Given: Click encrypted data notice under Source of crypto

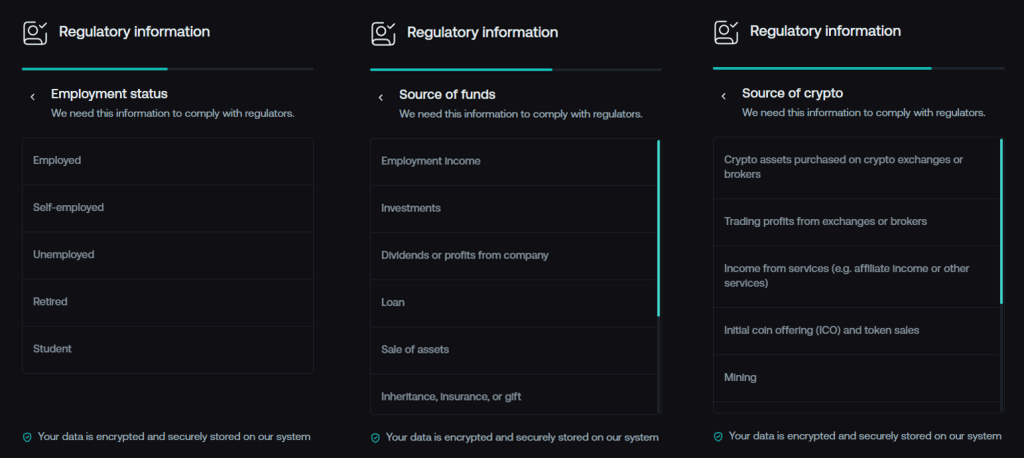Looking at the screenshot, I should [x=865, y=436].
